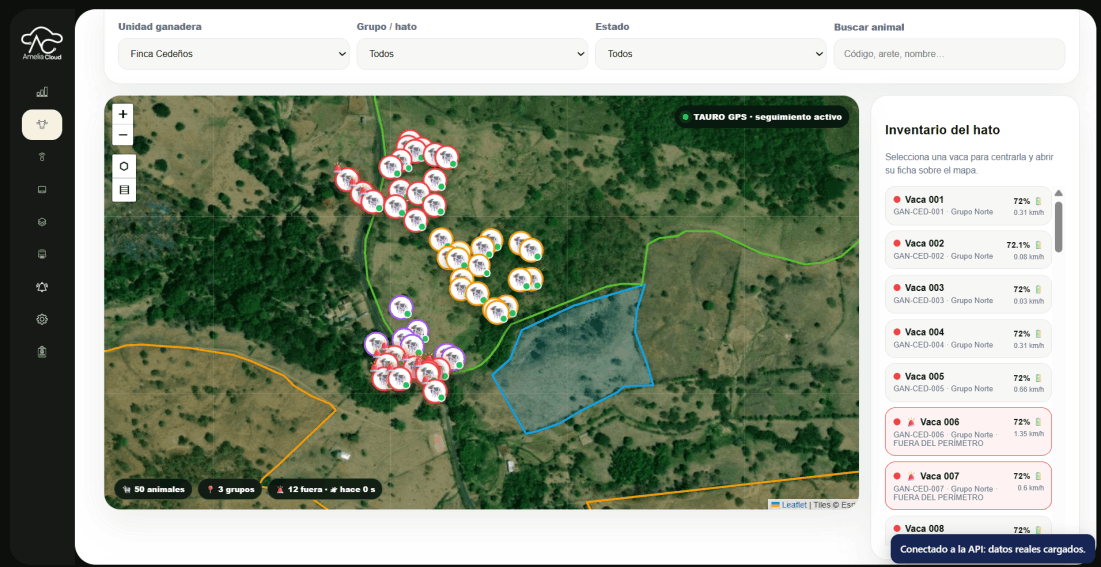Click the inventory scrollbar up arrow
The width and height of the screenshot is (1101, 567).
[1058, 193]
